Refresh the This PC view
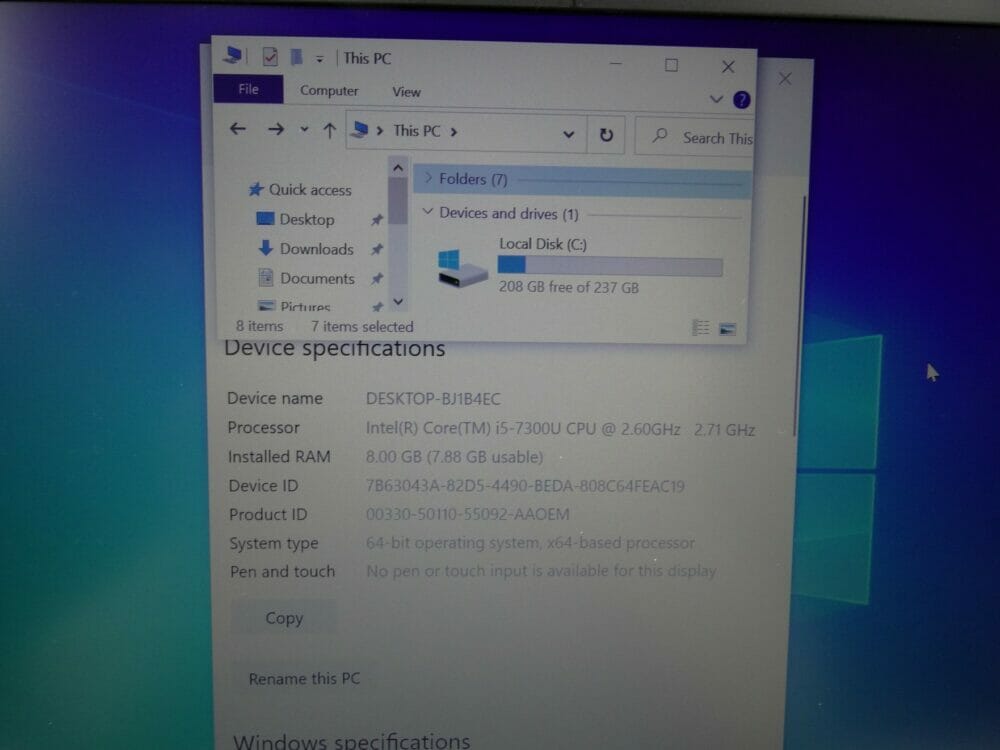This screenshot has width=1000, height=750. (x=606, y=135)
